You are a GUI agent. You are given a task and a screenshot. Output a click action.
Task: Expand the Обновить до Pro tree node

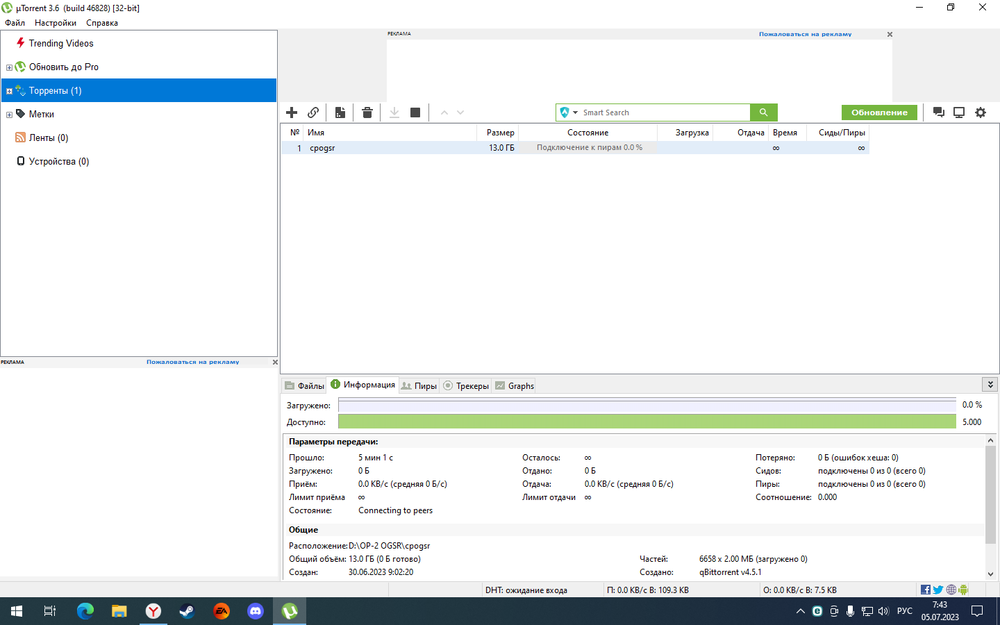[x=9, y=67]
